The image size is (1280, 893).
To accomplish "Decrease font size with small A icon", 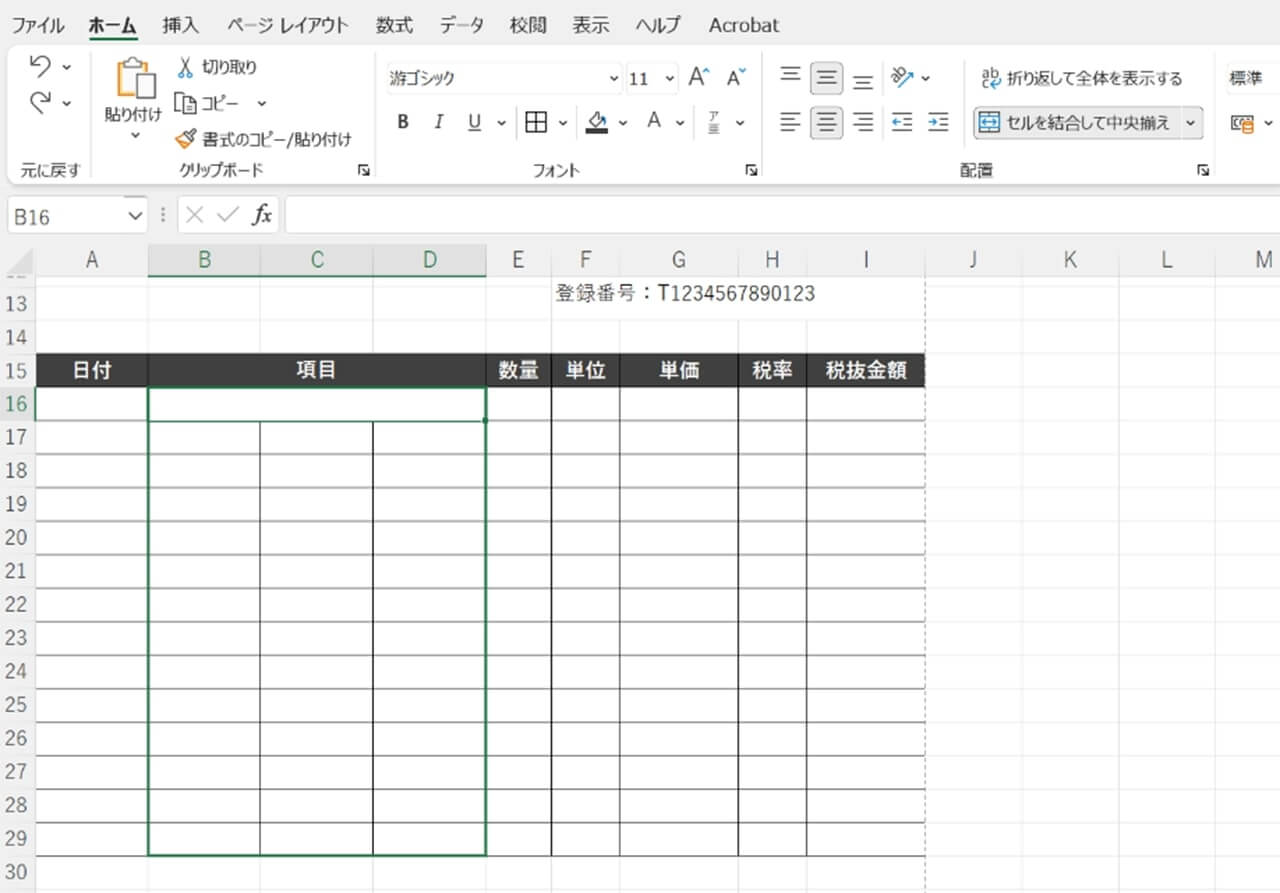I will 736,78.
